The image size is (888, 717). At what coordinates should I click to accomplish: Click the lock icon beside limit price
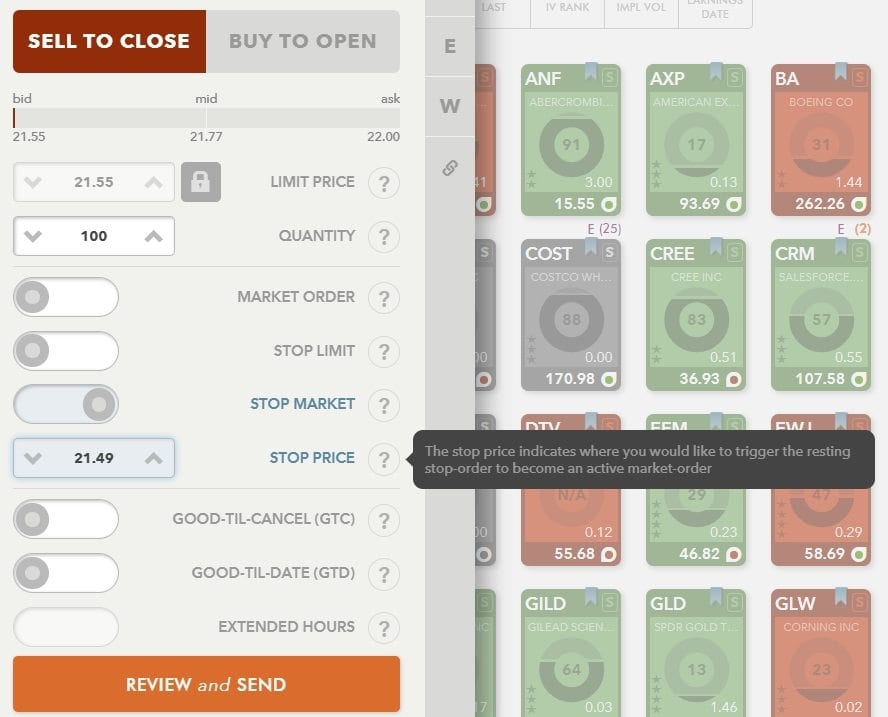click(200, 182)
